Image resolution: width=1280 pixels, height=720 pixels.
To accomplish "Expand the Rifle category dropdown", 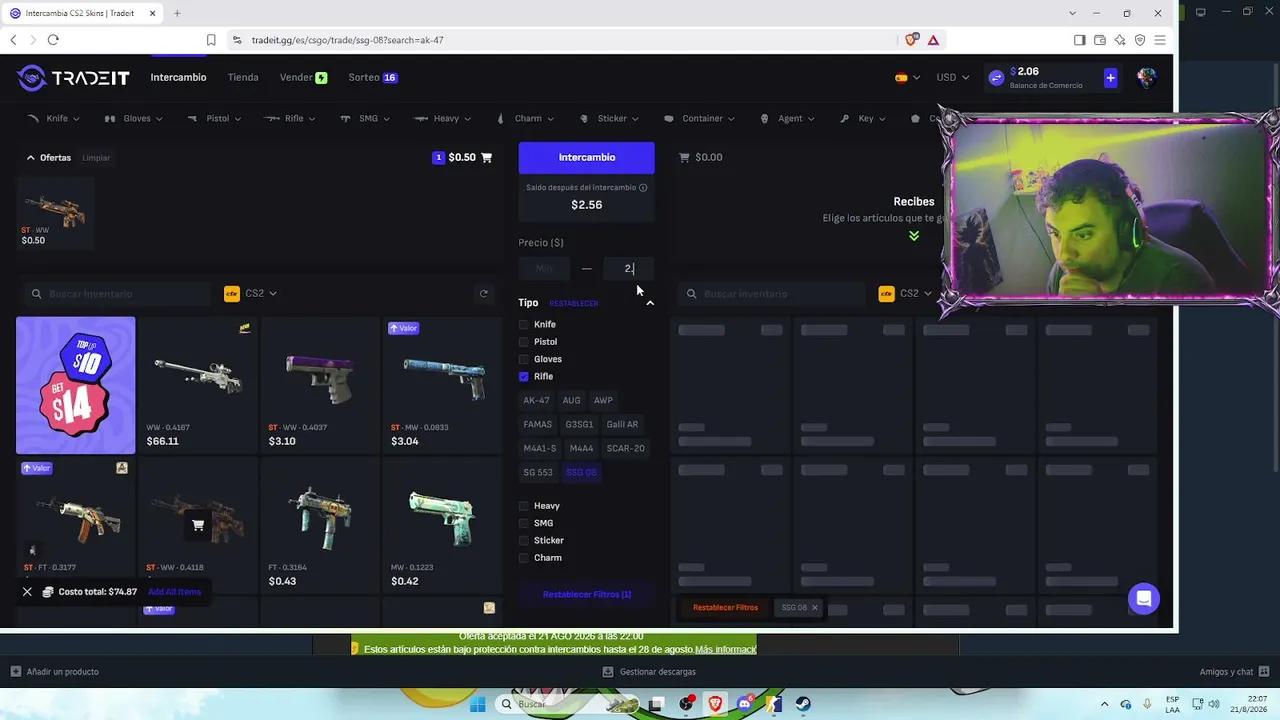I will (290, 118).
